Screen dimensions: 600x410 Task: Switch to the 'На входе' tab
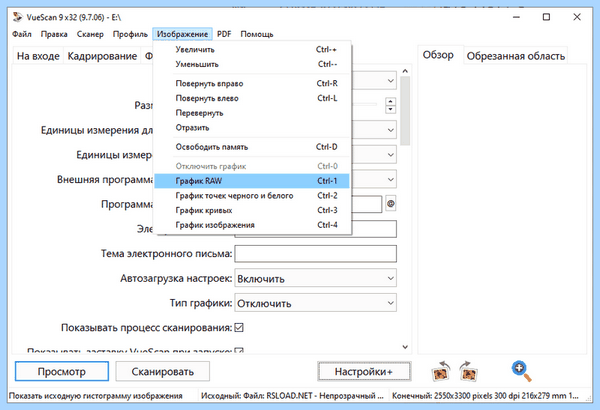coord(38,56)
